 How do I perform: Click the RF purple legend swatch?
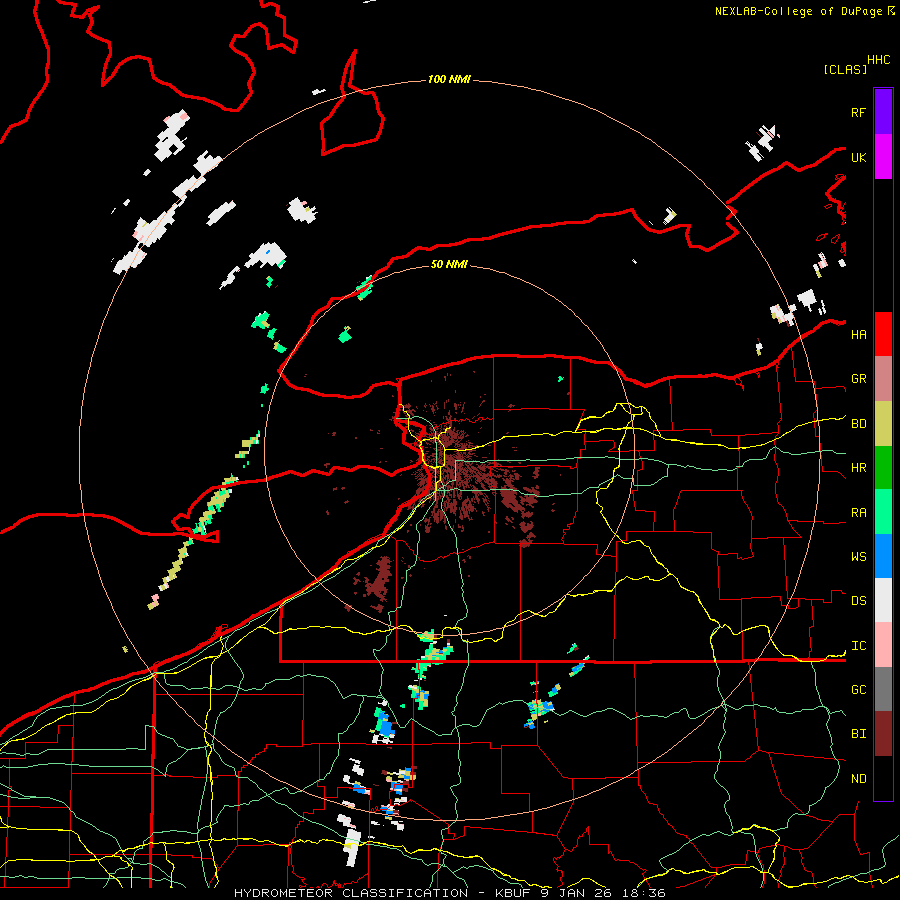pyautogui.click(x=883, y=112)
